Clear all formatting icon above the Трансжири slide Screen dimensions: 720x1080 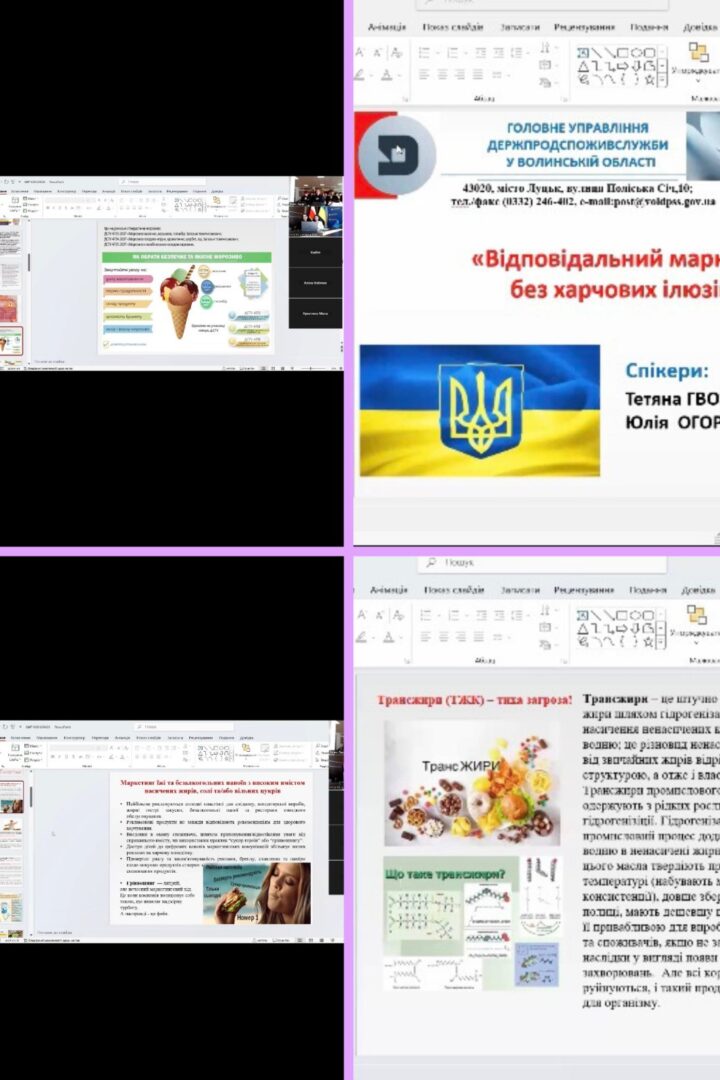(397, 614)
